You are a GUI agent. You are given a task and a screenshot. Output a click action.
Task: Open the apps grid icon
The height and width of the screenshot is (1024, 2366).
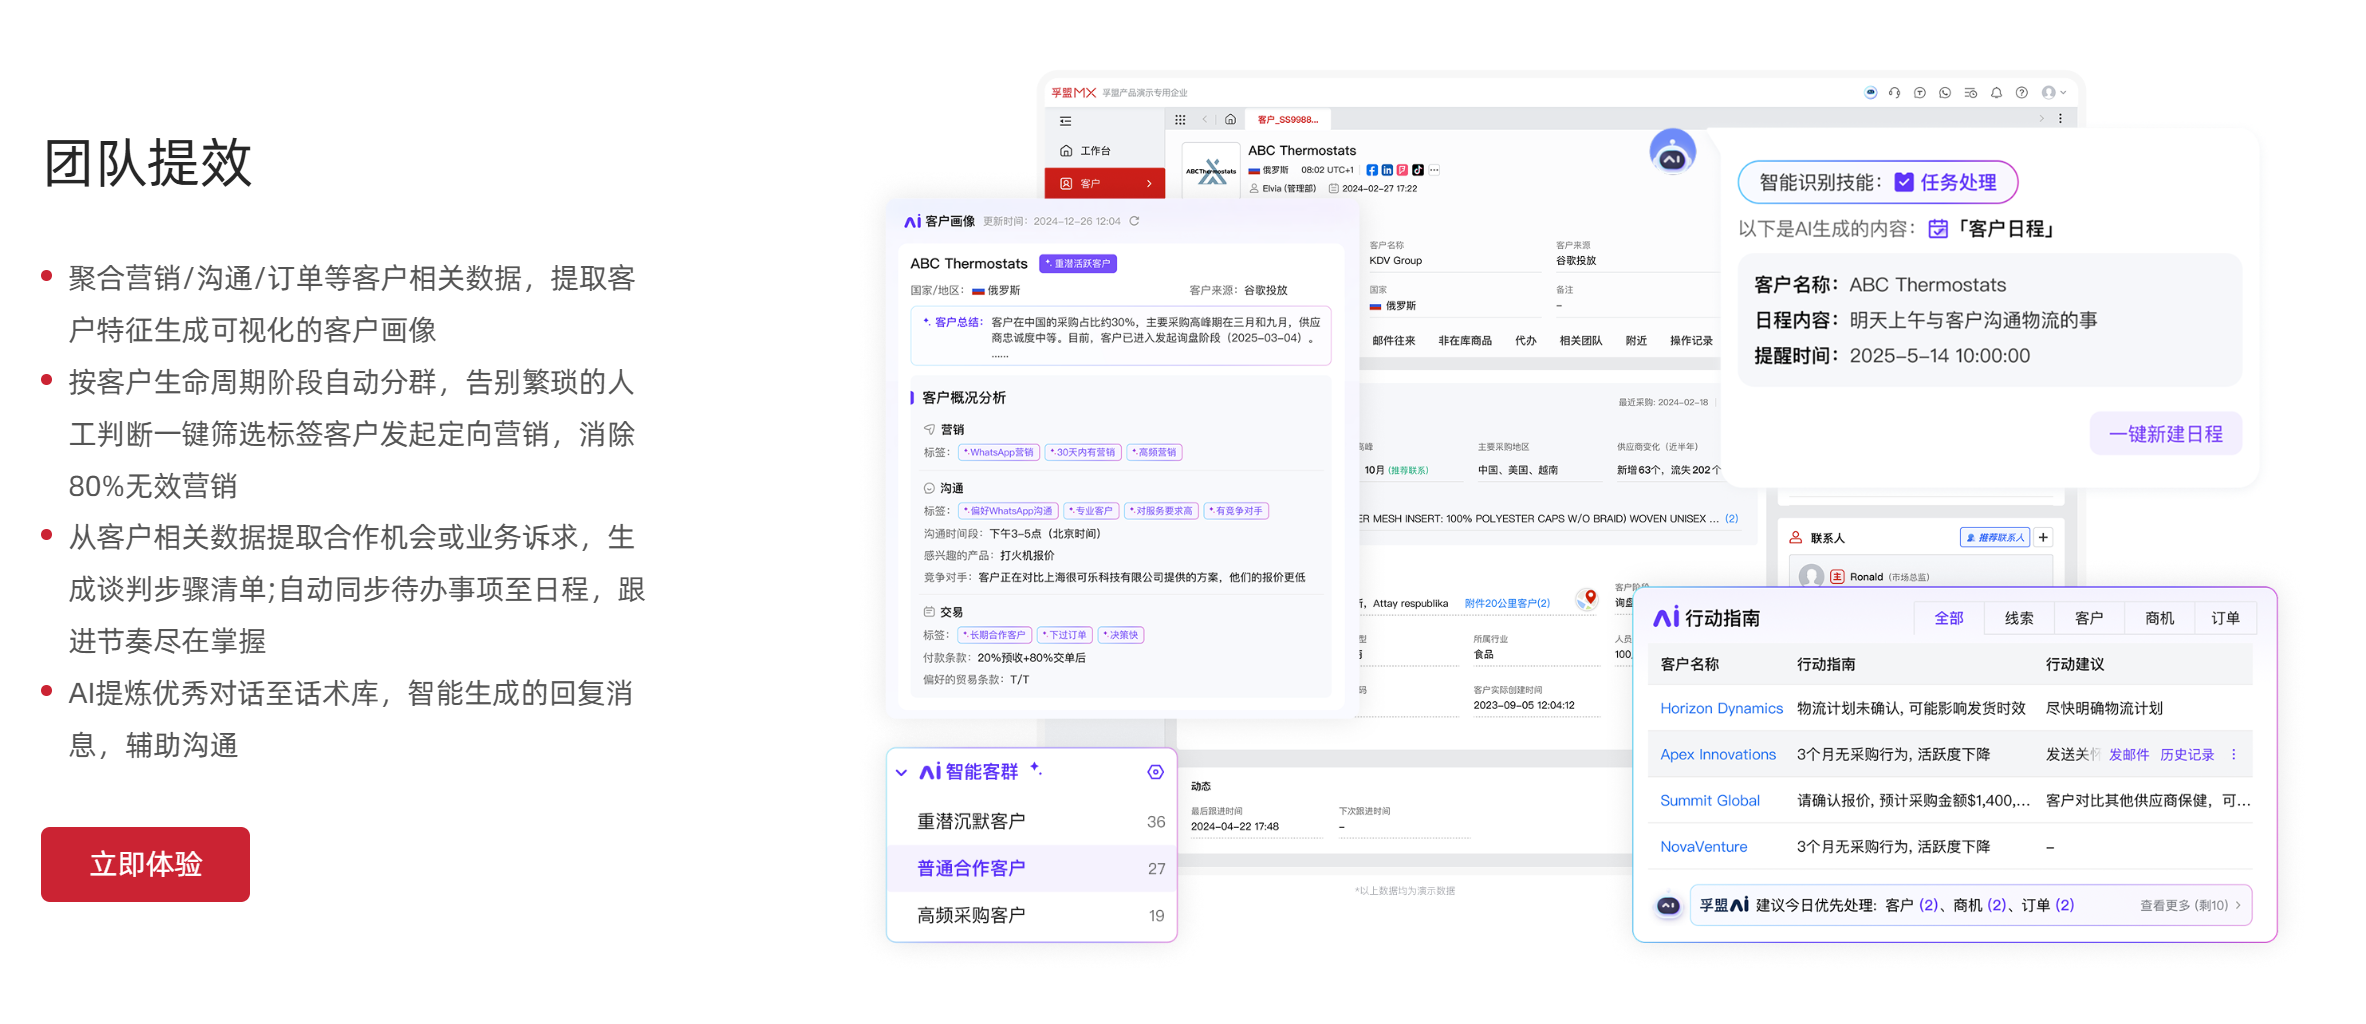click(x=1180, y=120)
